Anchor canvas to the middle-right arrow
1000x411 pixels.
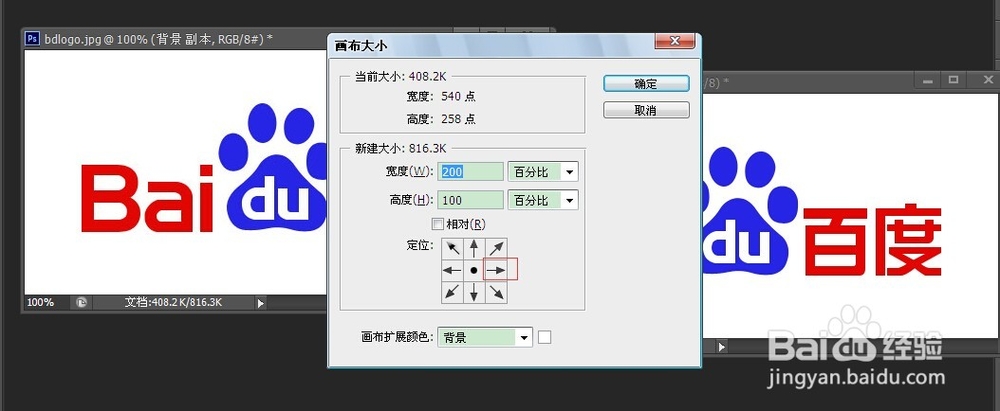(x=496, y=271)
